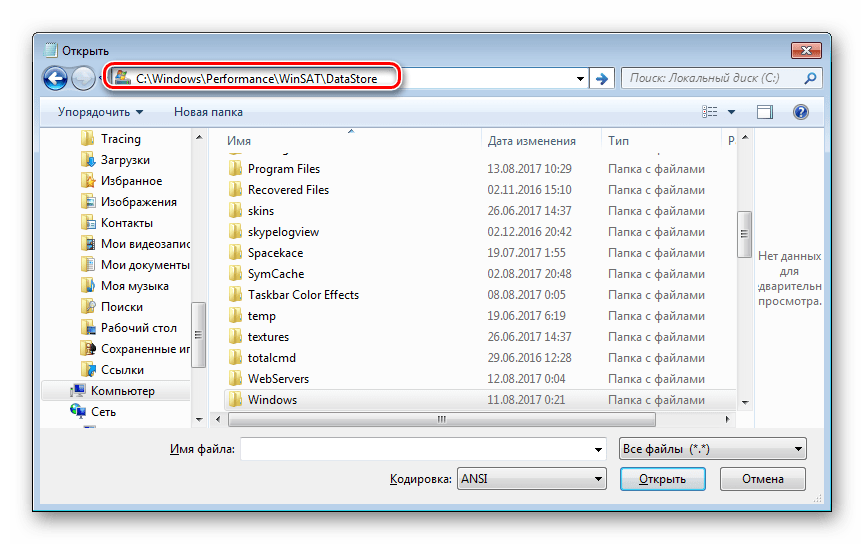Select Контакты in the navigation tree
The image size is (864, 544).
point(127,223)
